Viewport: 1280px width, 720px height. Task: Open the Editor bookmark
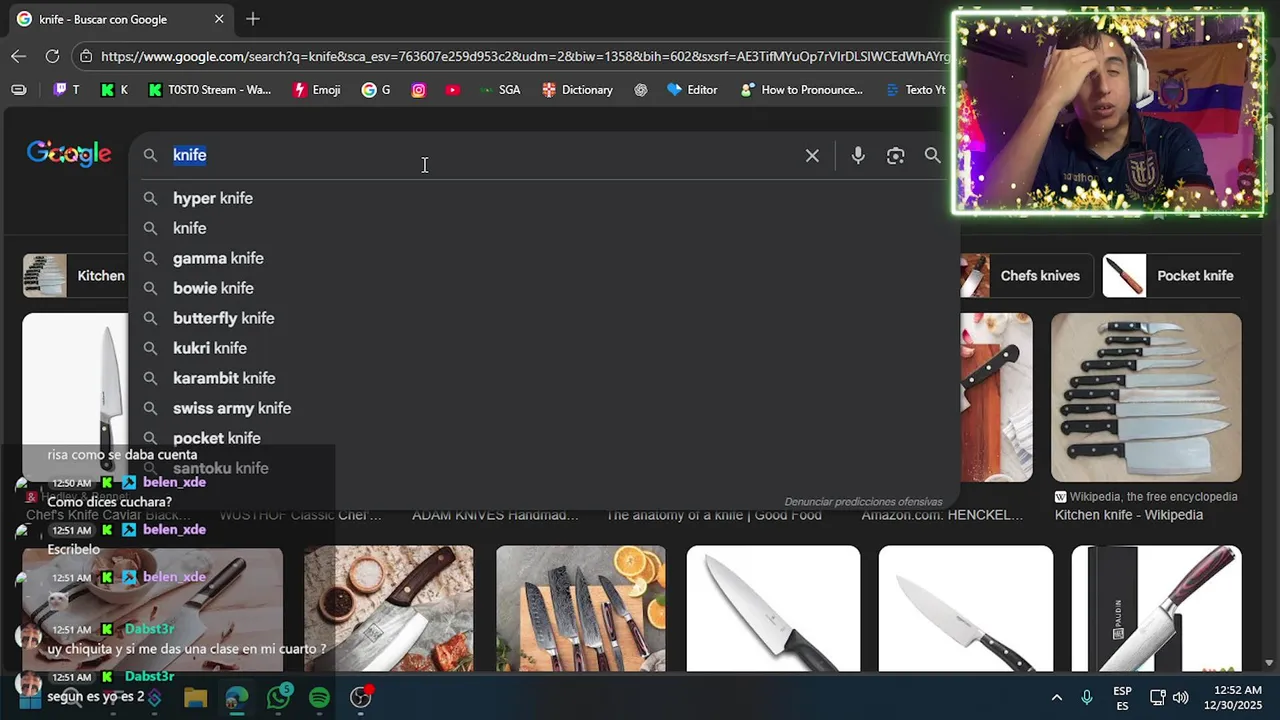[x=692, y=90]
